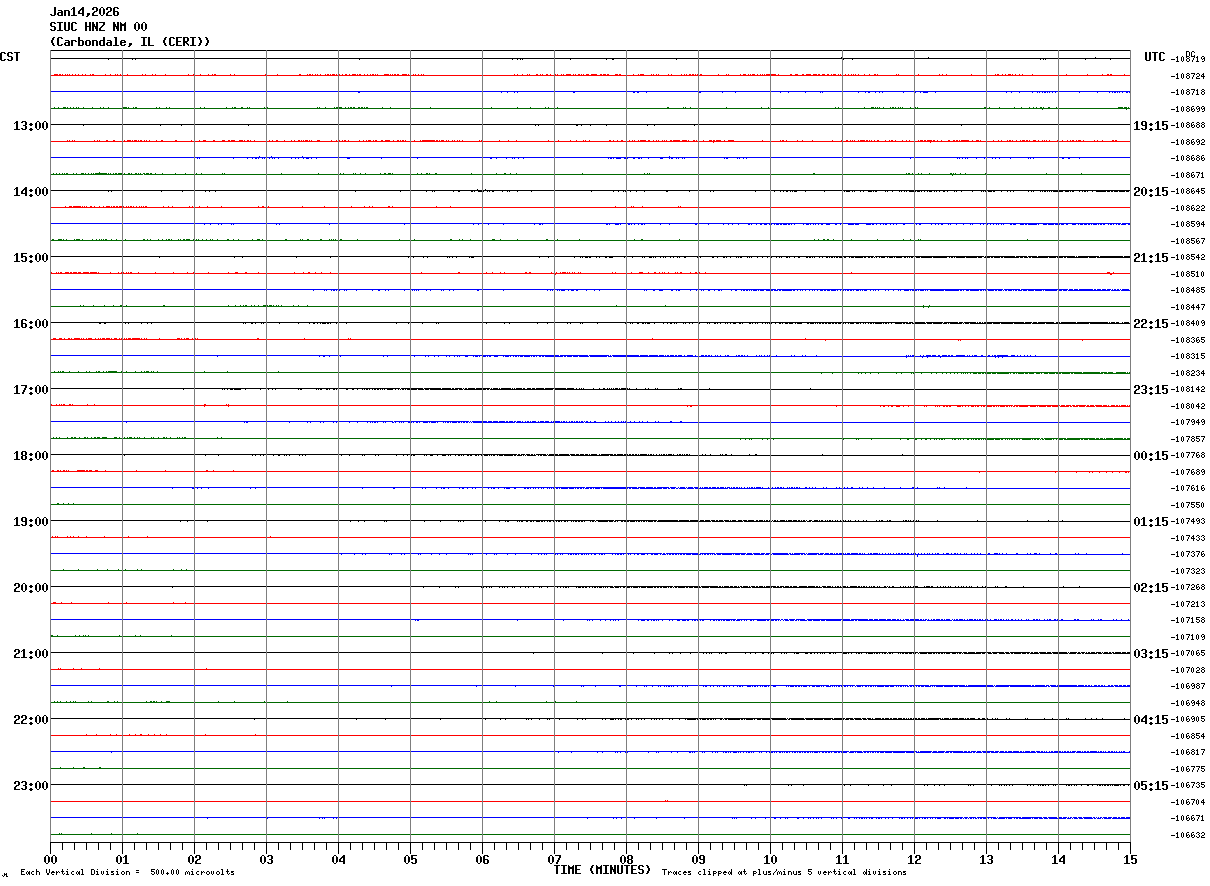The width and height of the screenshot is (1210, 886).
Task: Click minute 15 on the time axis
Action: (x=1130, y=859)
